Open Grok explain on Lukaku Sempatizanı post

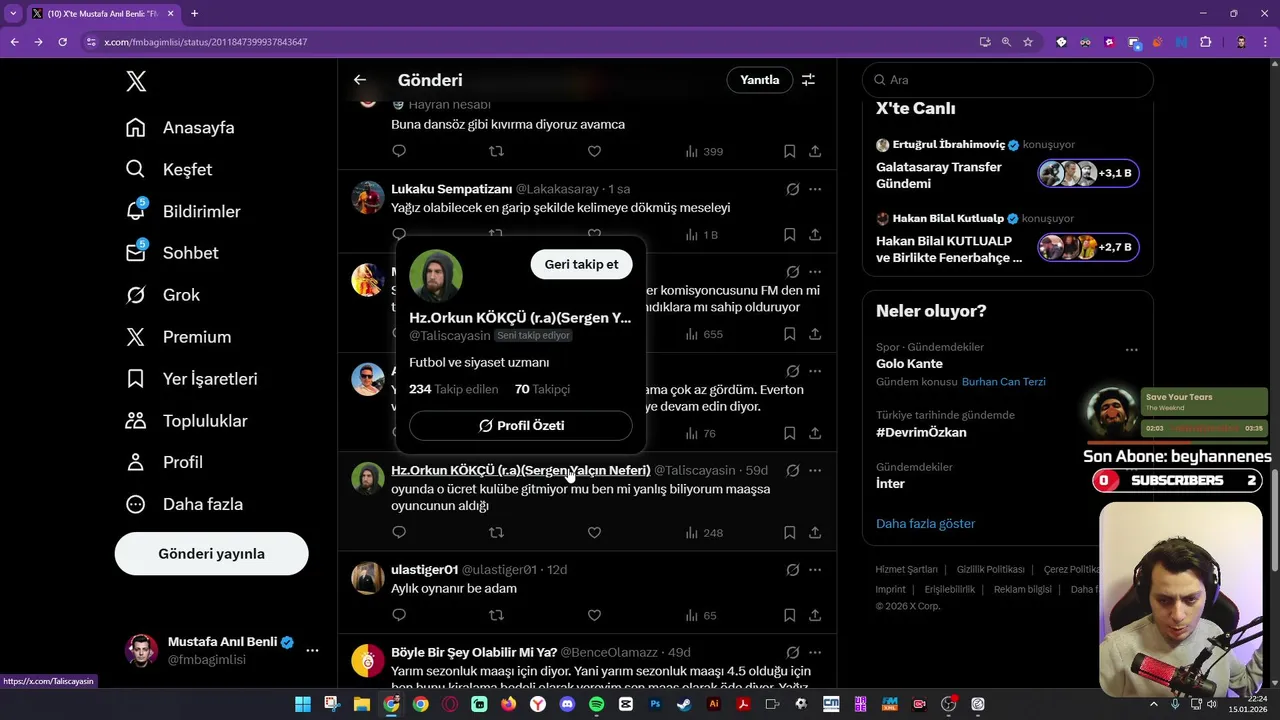point(792,189)
